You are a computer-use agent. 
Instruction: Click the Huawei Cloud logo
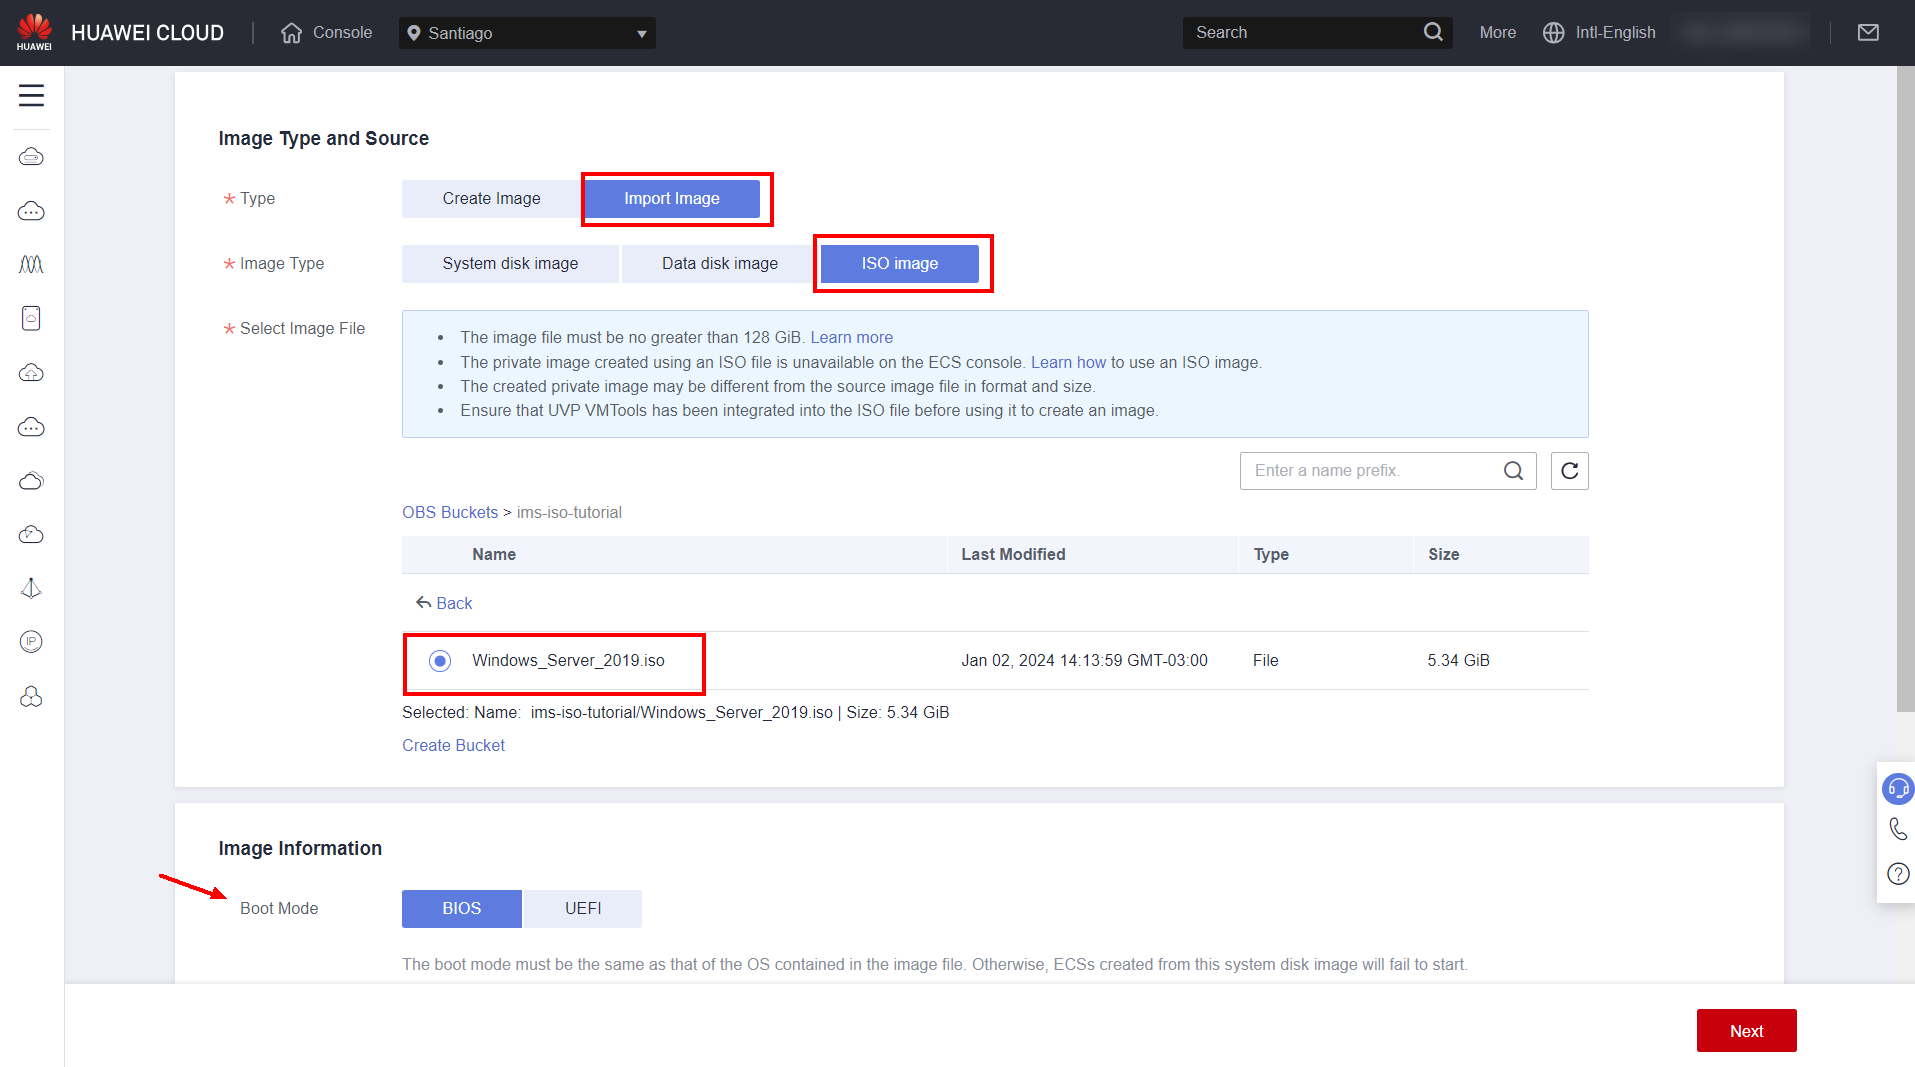(34, 32)
